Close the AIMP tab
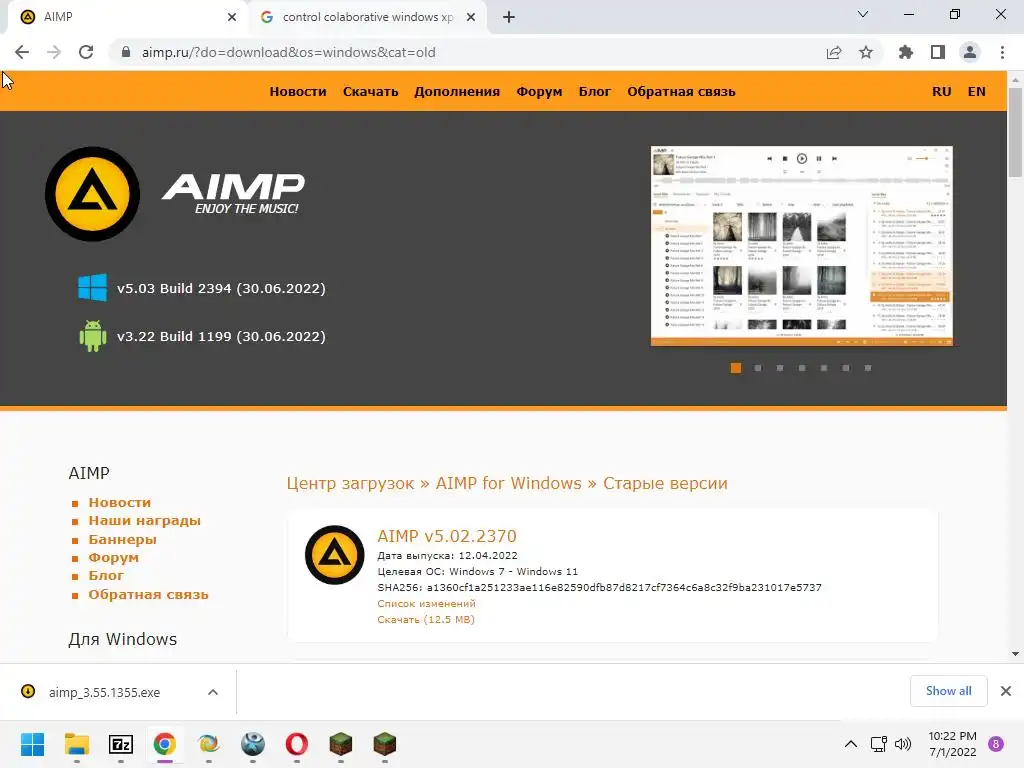 click(232, 17)
